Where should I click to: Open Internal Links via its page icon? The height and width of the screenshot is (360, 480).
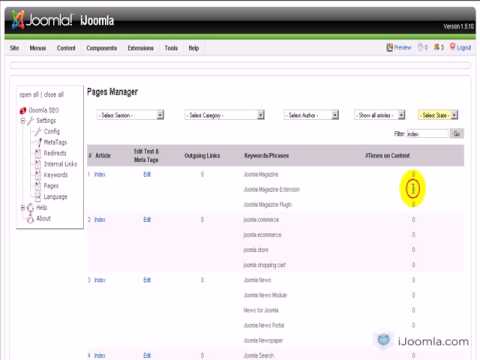click(38, 164)
